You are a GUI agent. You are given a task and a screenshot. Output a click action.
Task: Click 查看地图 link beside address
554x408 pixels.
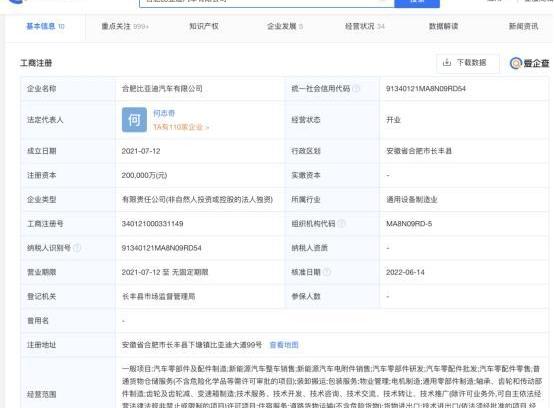point(284,345)
